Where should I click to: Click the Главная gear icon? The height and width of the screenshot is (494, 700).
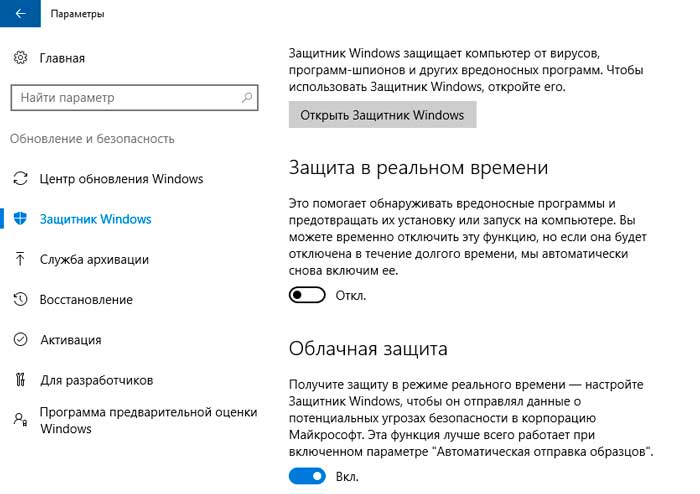21,59
